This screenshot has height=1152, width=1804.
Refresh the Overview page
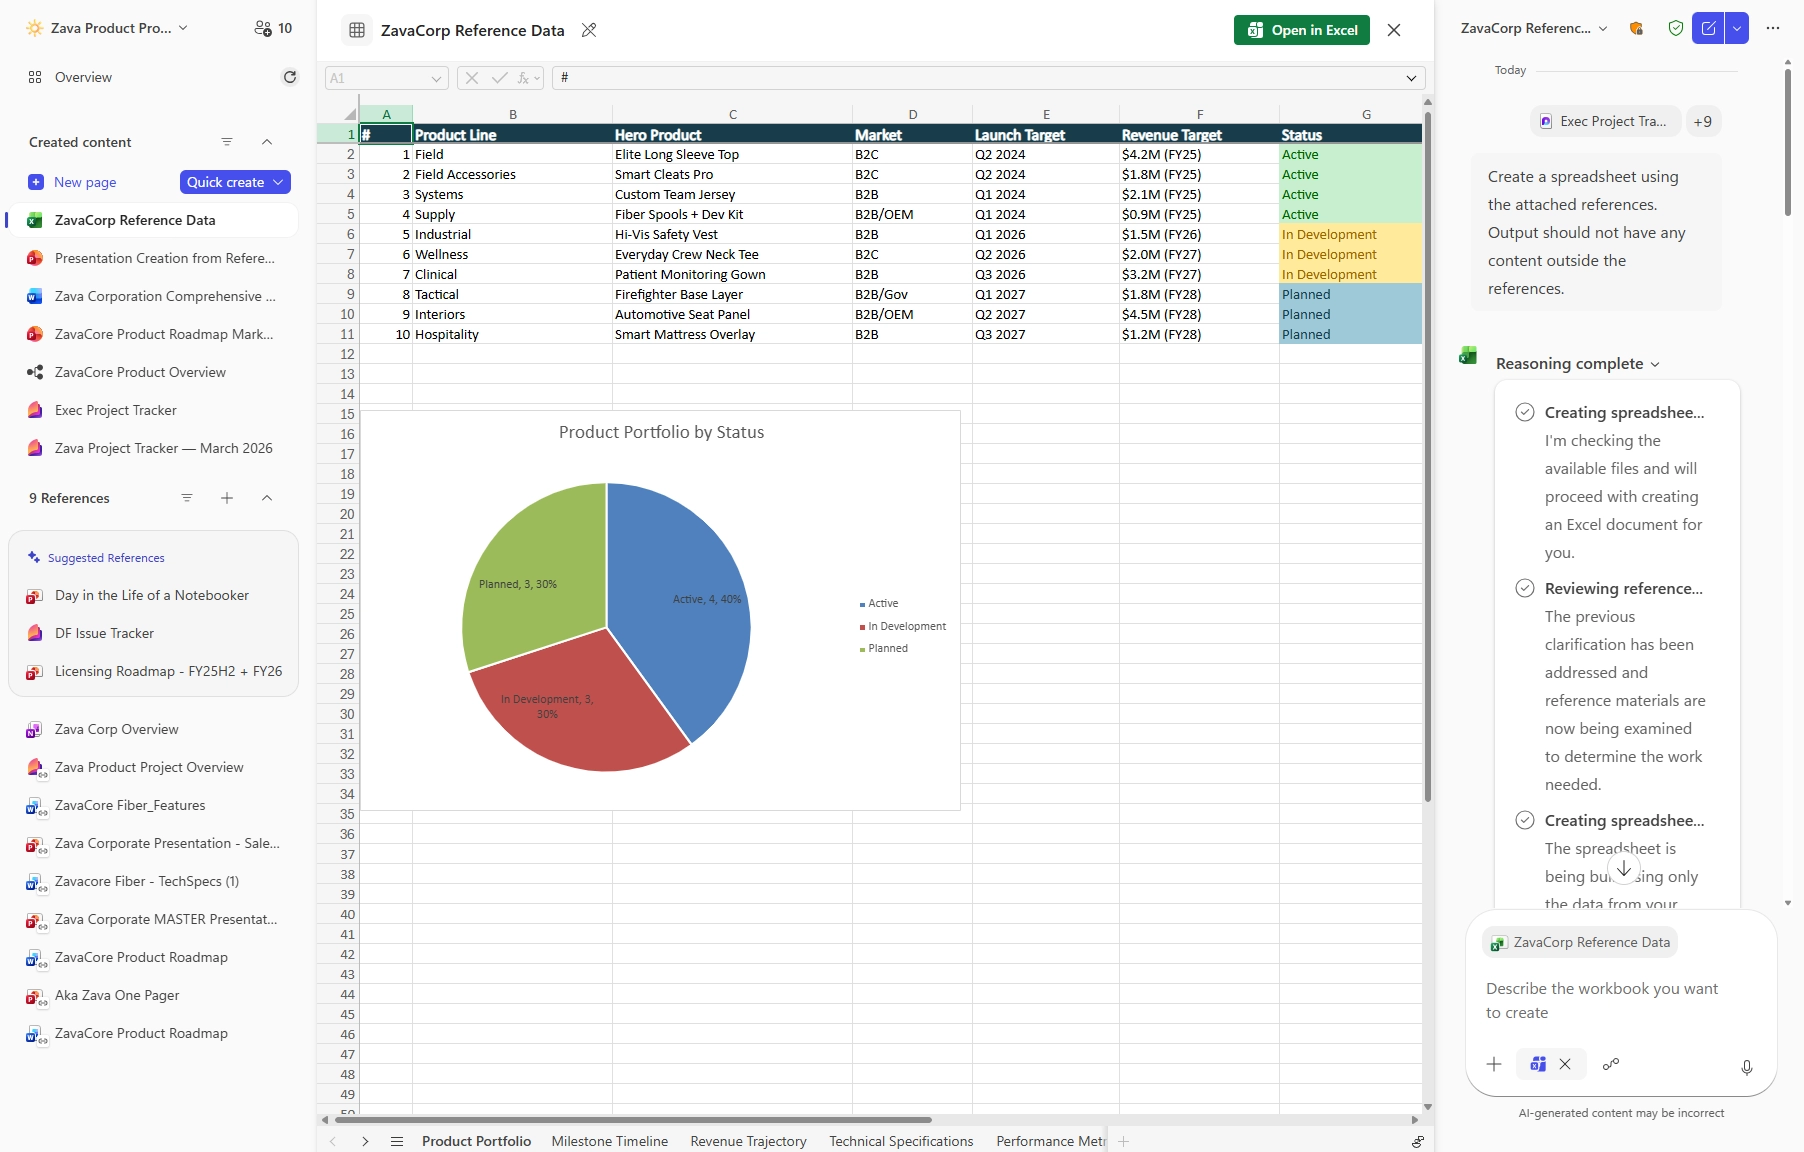pyautogui.click(x=289, y=77)
